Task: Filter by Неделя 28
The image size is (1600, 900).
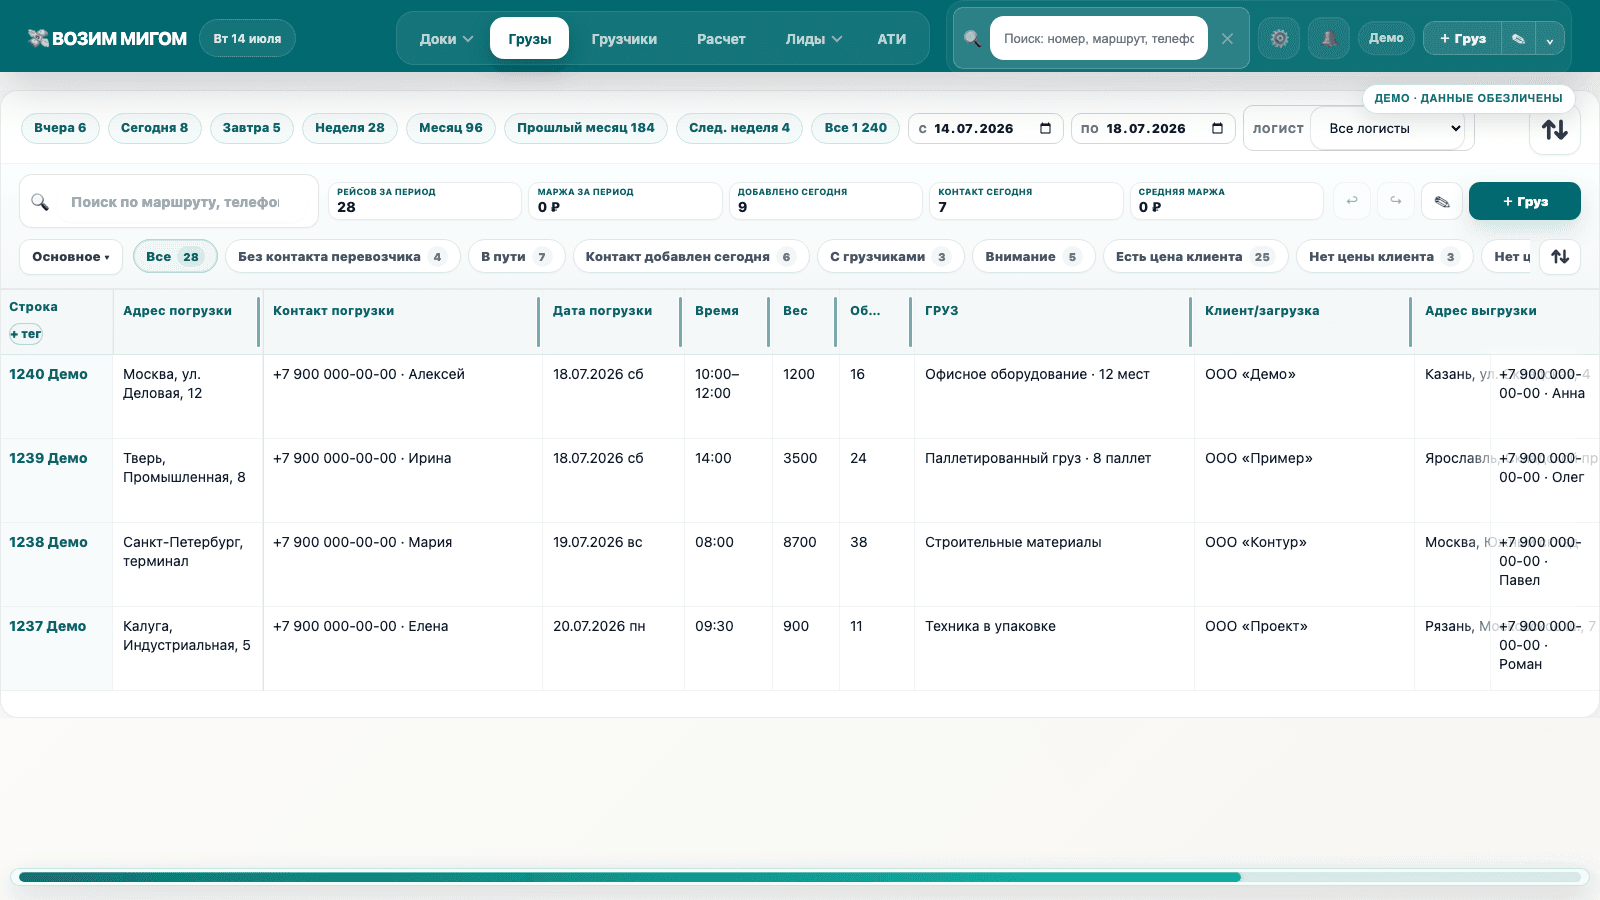Action: (350, 128)
